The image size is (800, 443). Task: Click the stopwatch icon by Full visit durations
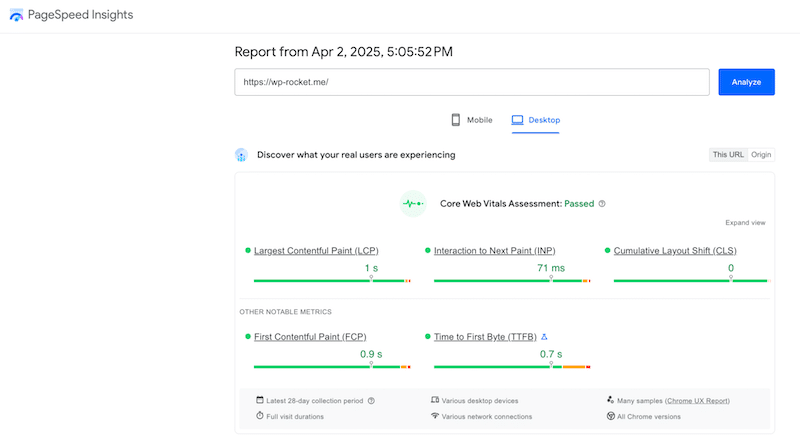pos(260,415)
